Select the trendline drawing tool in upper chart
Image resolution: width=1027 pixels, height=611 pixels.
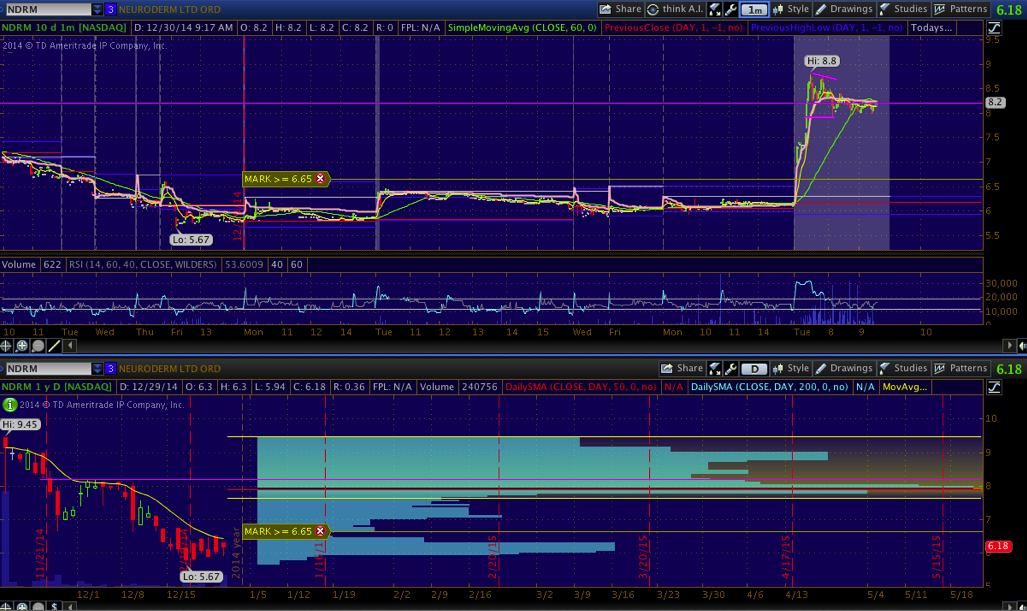click(x=53, y=345)
